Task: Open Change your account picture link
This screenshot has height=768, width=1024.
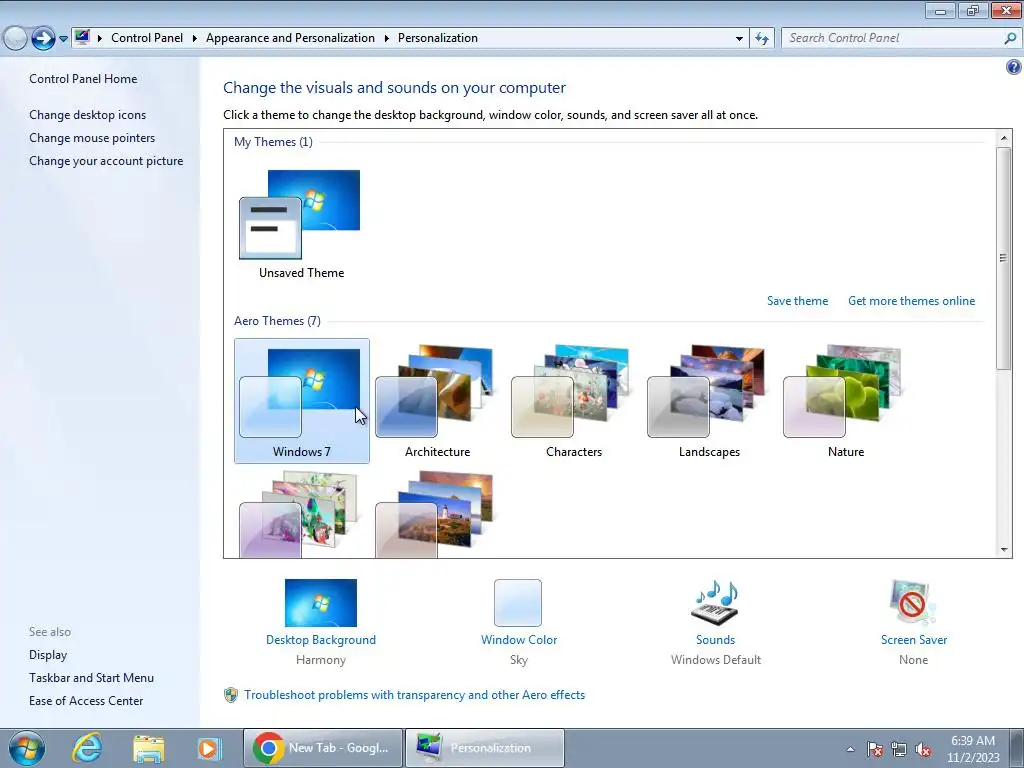Action: click(106, 161)
